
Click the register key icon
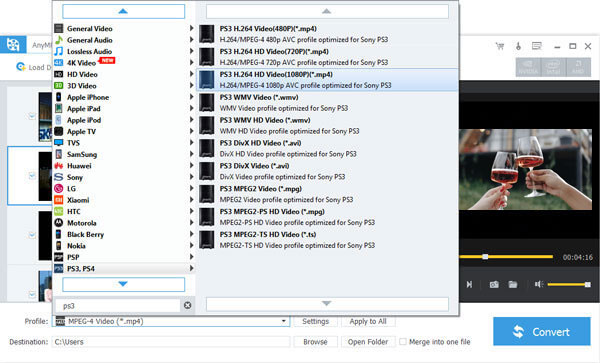[518, 46]
